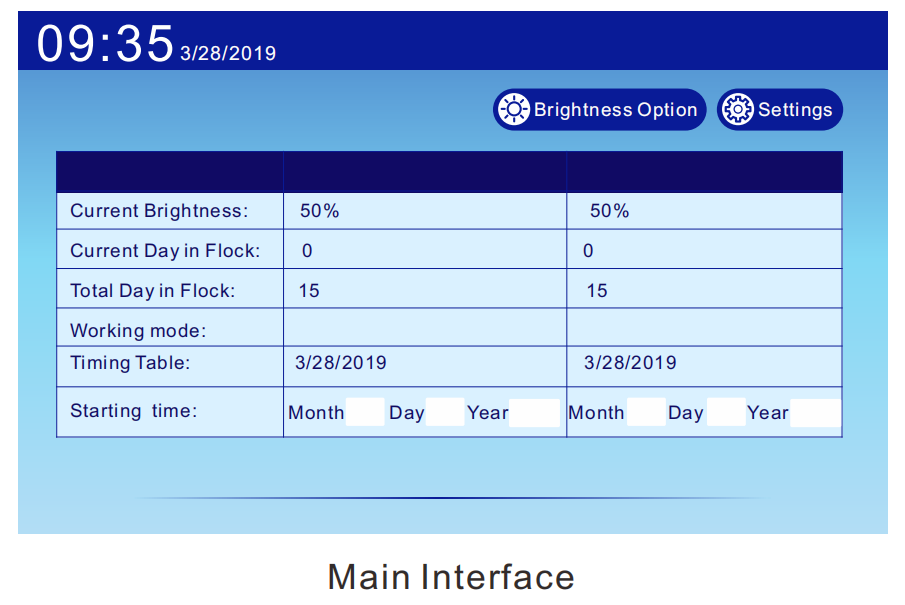Click first column Timing Table date 3/28/2019

click(341, 363)
